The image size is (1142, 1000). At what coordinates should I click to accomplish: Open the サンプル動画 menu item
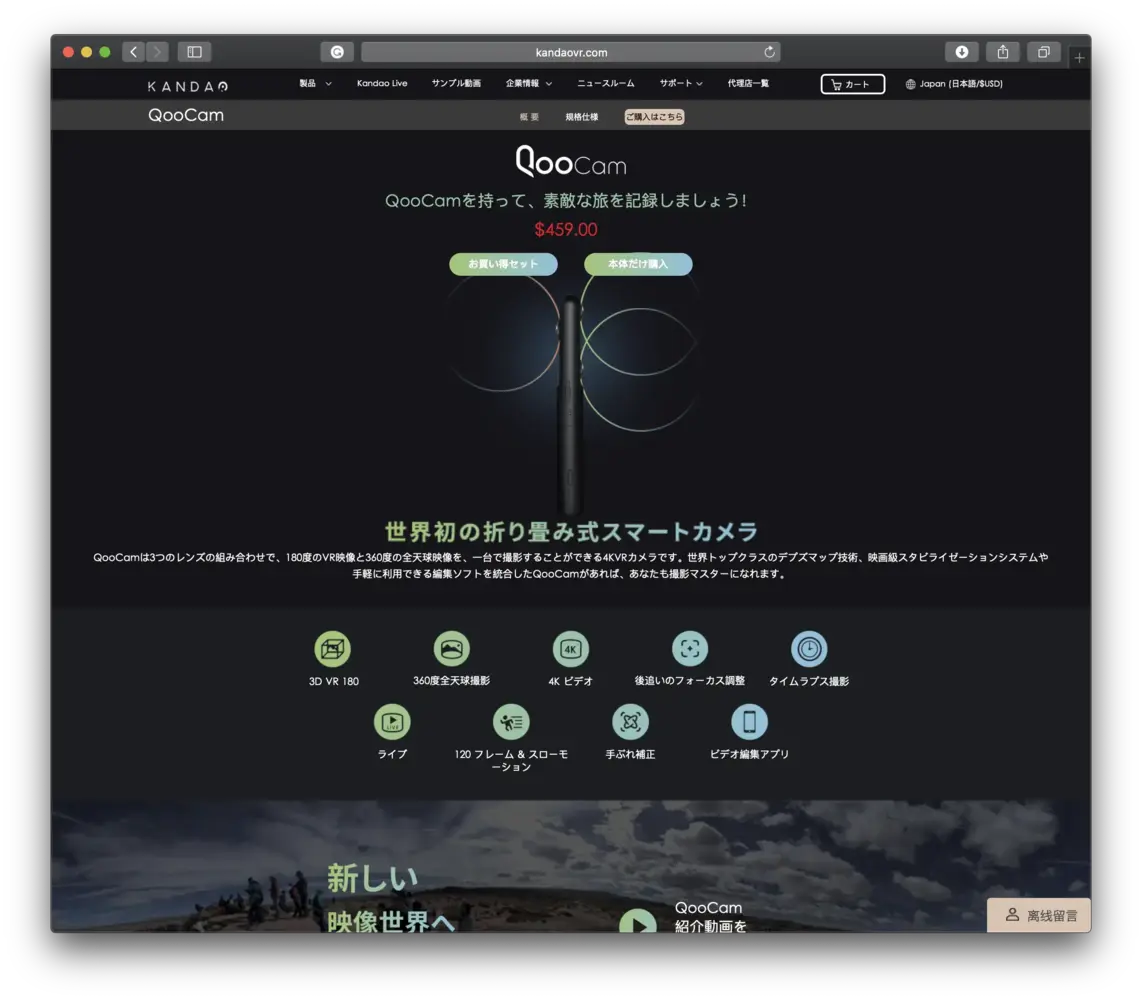coord(456,84)
